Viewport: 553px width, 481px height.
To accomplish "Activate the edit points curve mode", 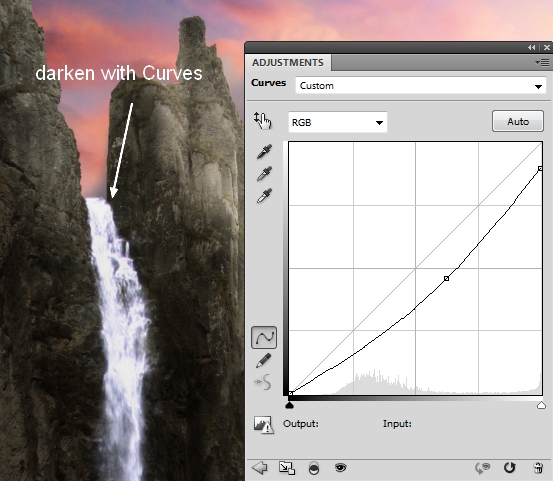I will [x=264, y=337].
